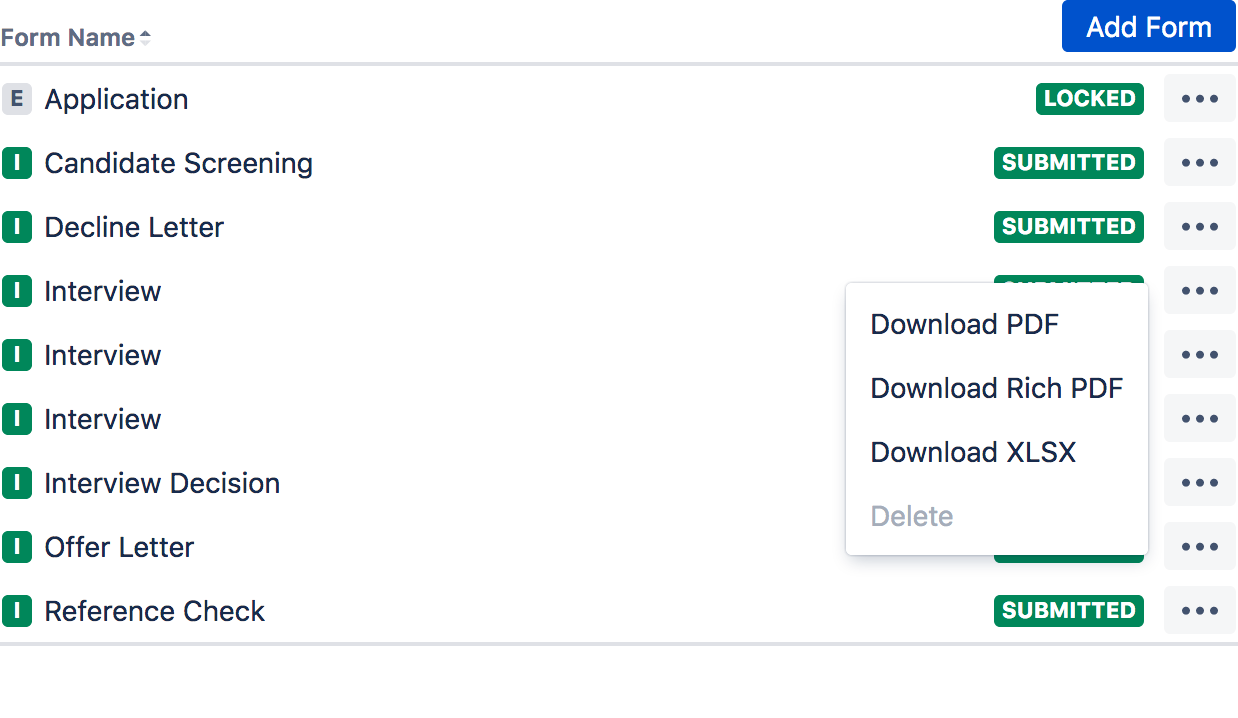Click the I icon beside Offer Letter
The height and width of the screenshot is (718, 1238).
pos(16,547)
